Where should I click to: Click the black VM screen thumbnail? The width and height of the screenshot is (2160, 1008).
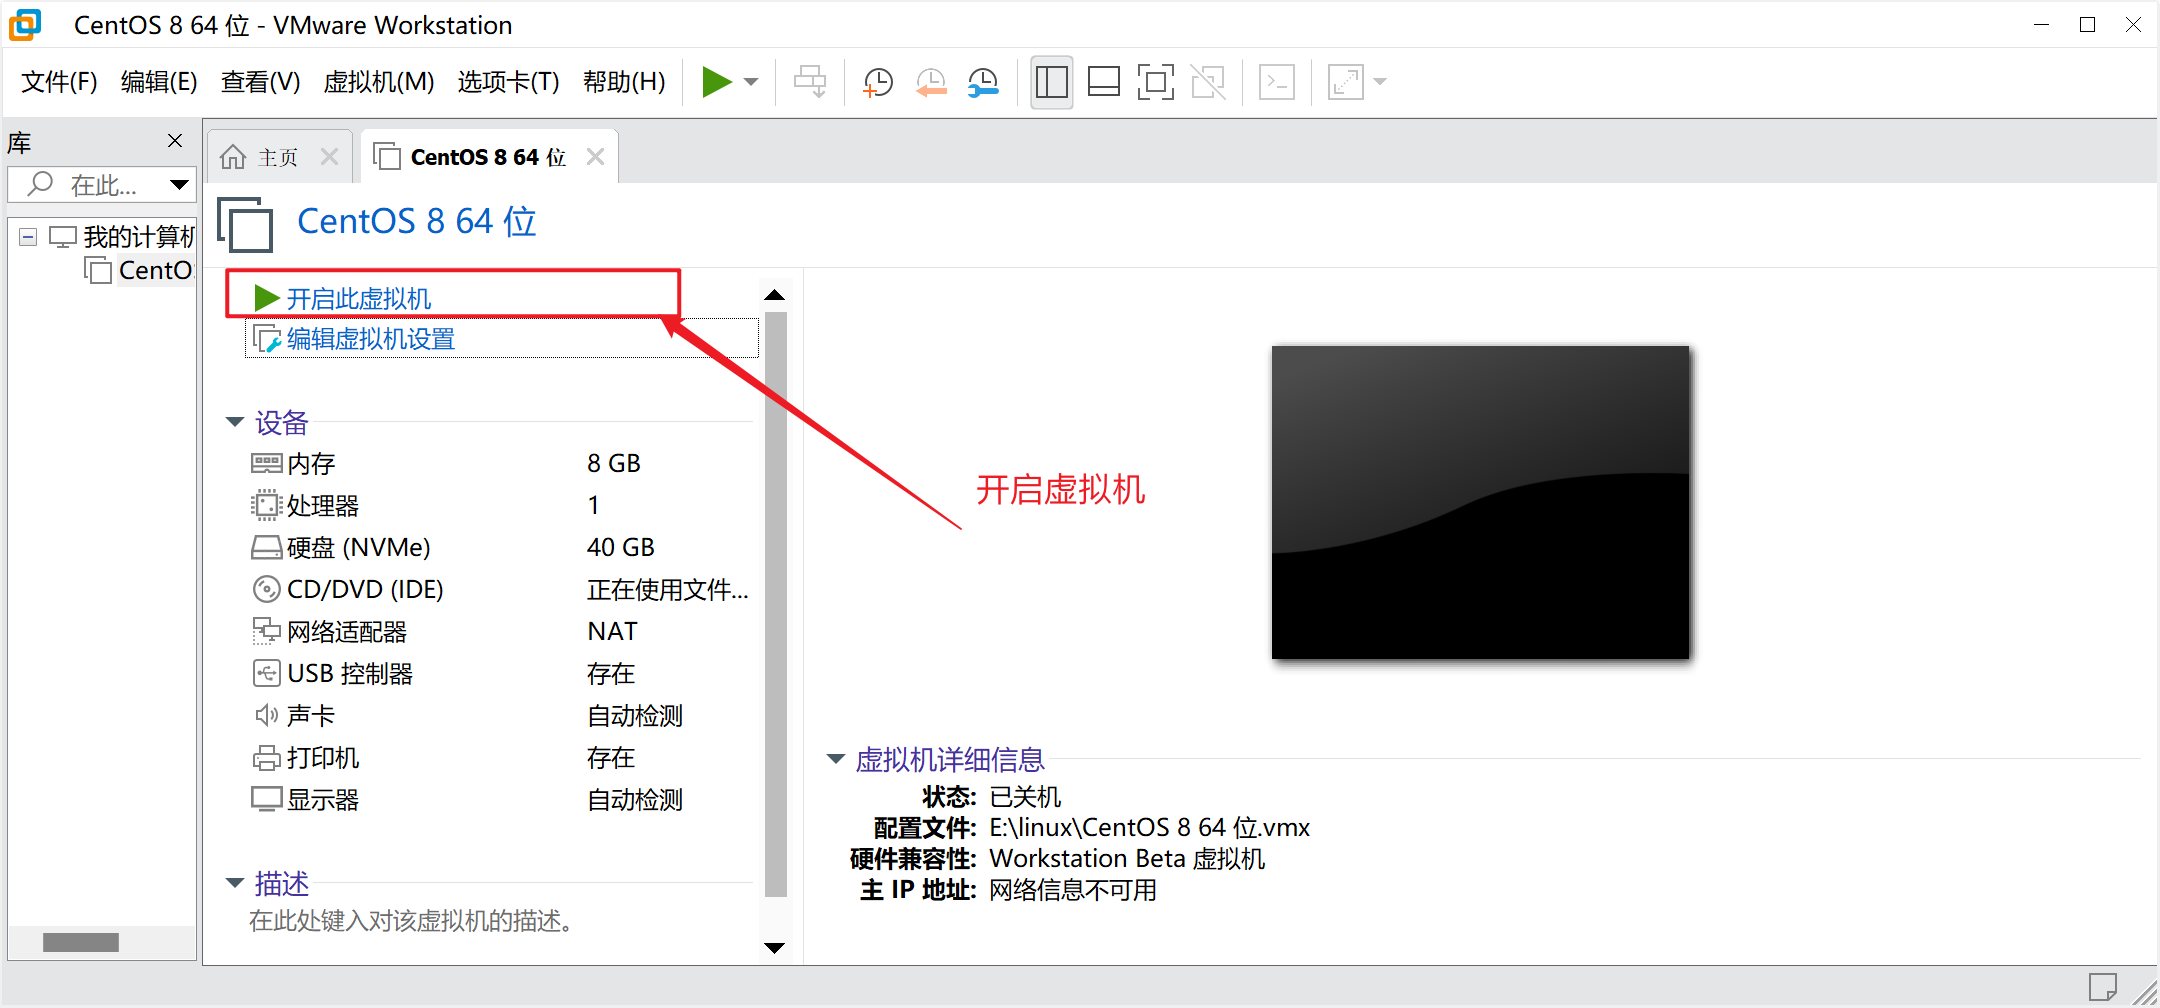(x=1480, y=502)
